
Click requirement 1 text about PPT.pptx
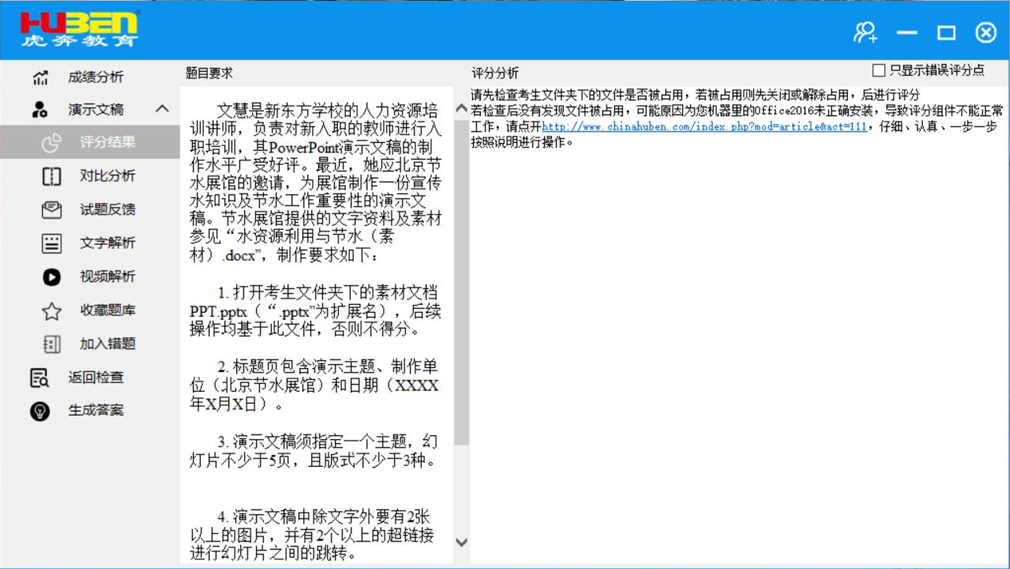(x=315, y=311)
